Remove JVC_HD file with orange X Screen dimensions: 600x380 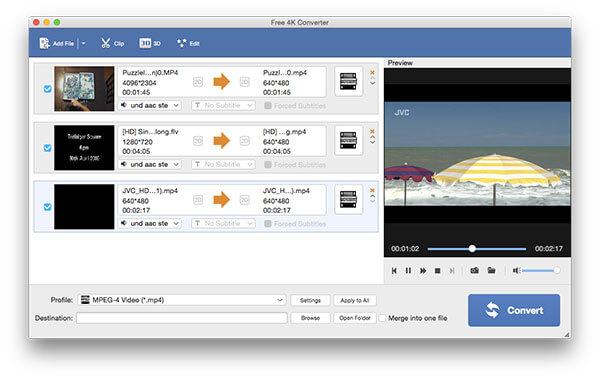[x=372, y=190]
